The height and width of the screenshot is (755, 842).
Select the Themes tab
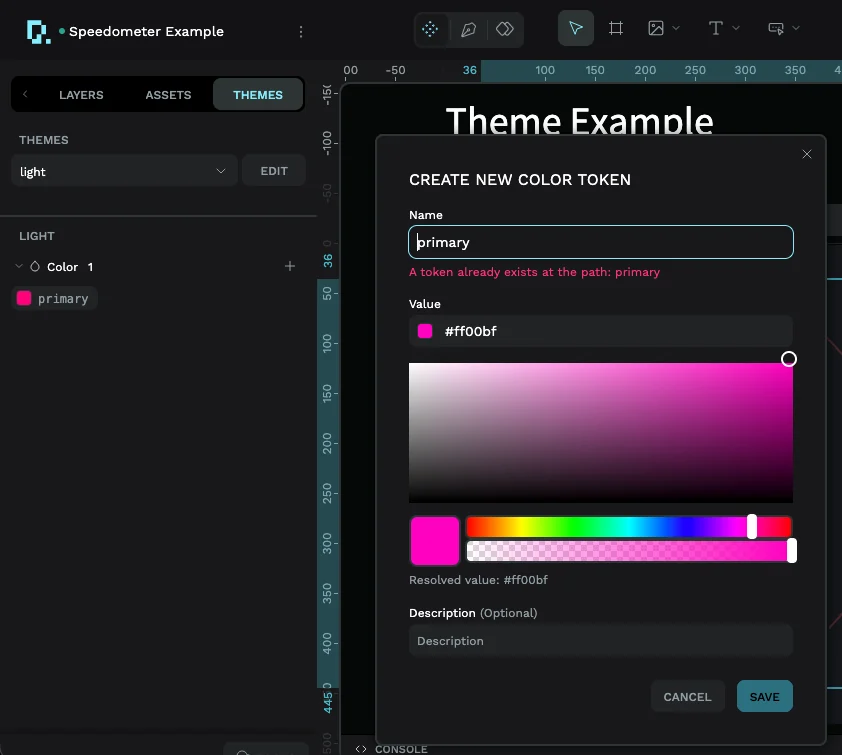(x=258, y=95)
